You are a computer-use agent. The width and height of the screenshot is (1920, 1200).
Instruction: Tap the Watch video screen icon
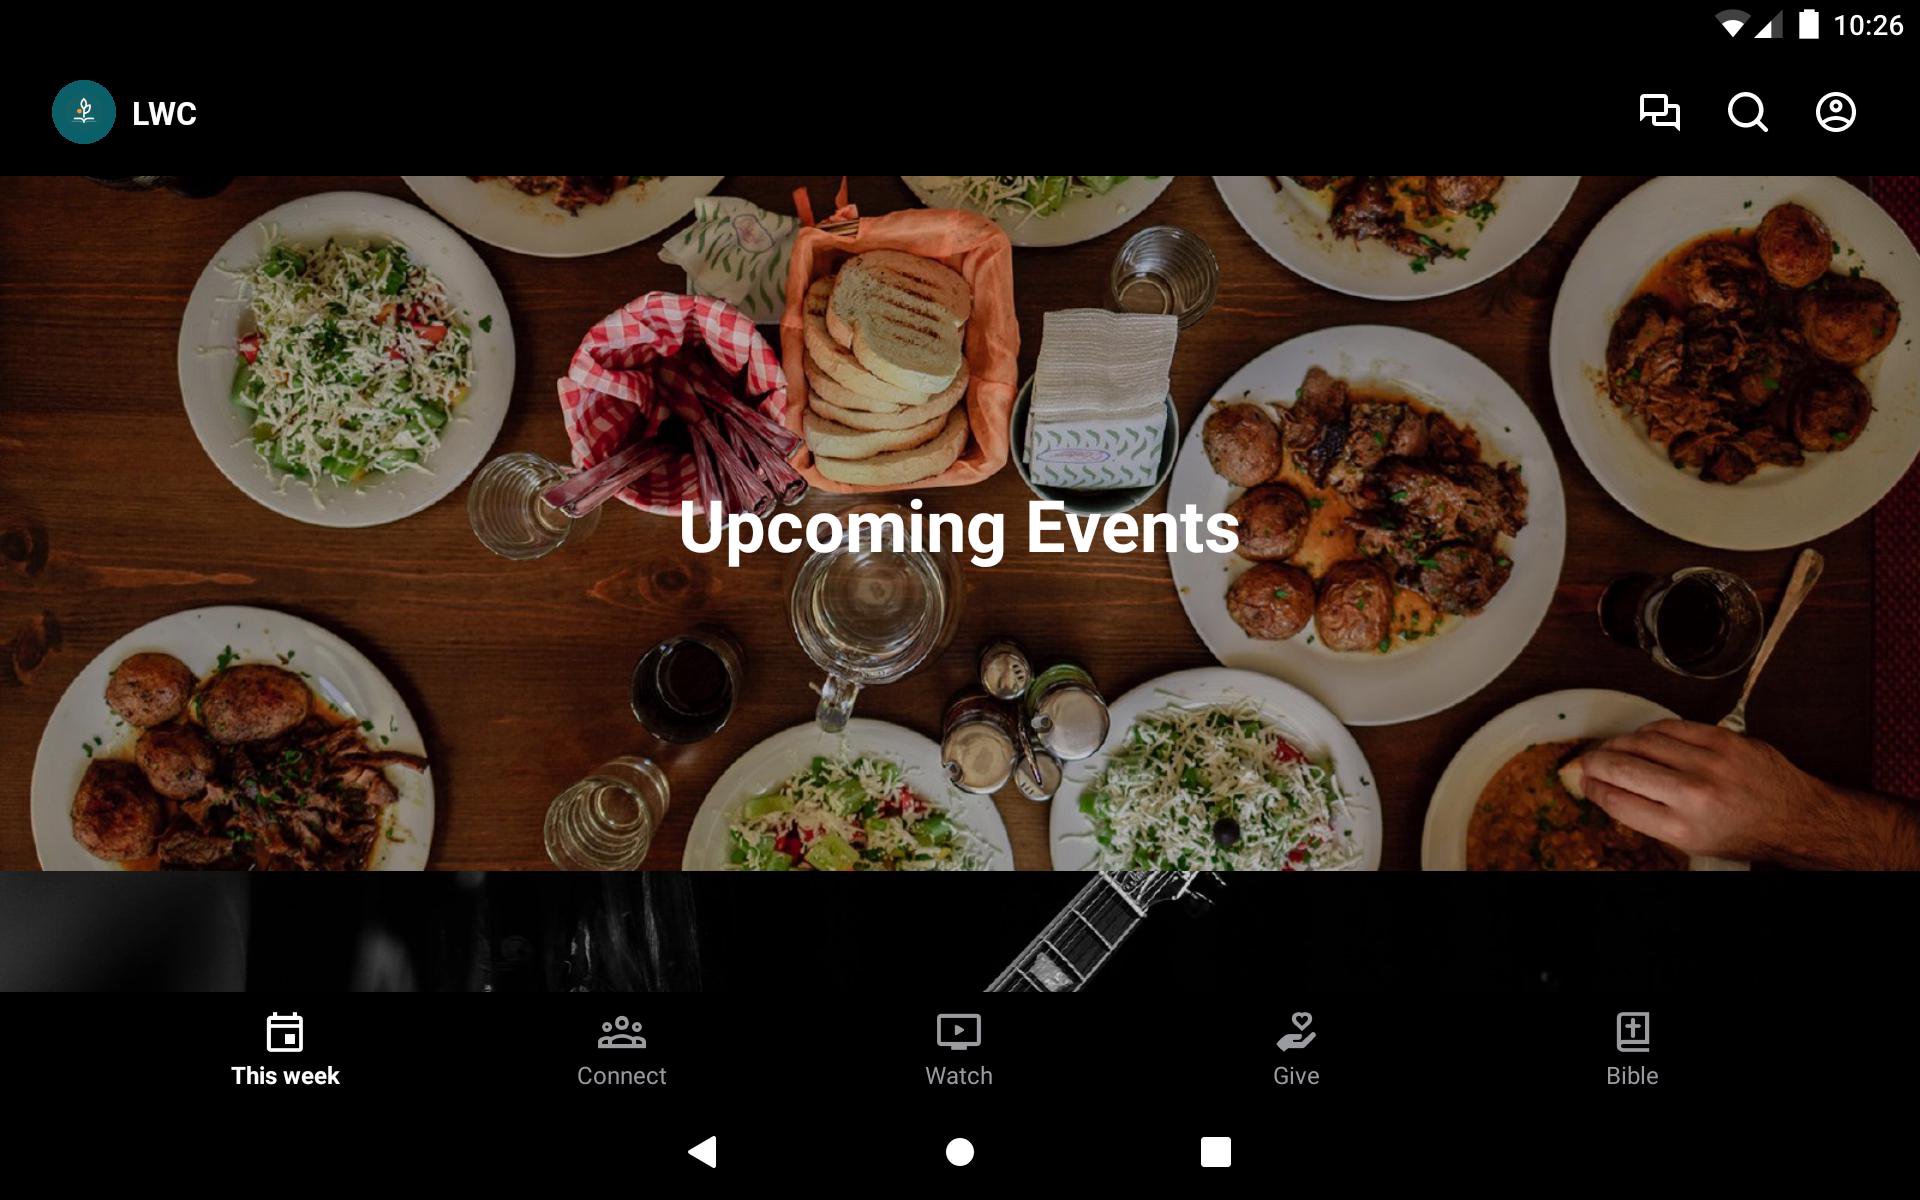[x=958, y=1032]
